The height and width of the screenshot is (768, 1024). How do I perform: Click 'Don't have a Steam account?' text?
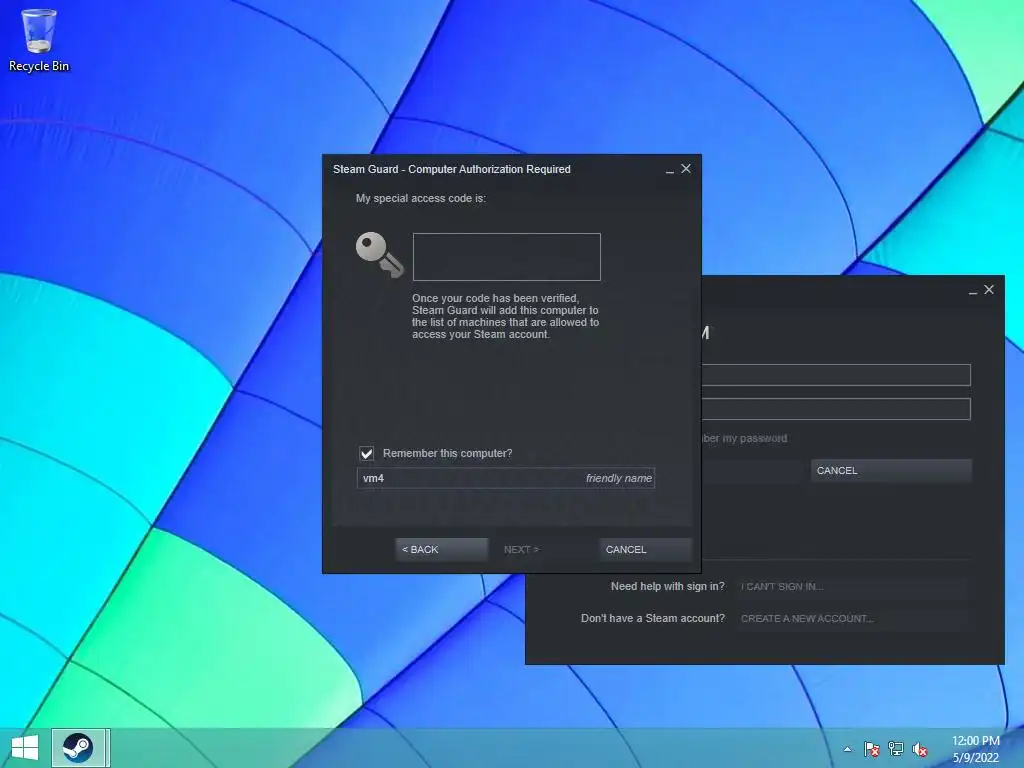click(x=652, y=618)
